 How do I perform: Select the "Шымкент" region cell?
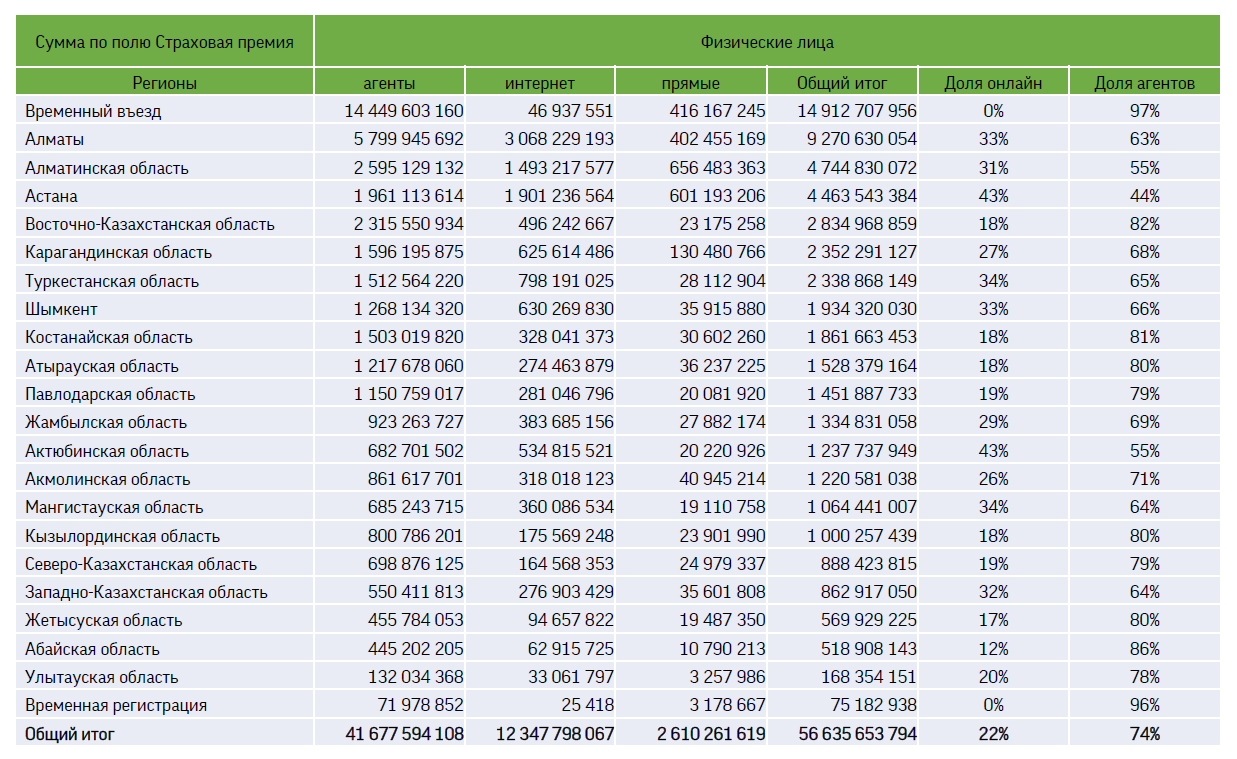point(62,309)
